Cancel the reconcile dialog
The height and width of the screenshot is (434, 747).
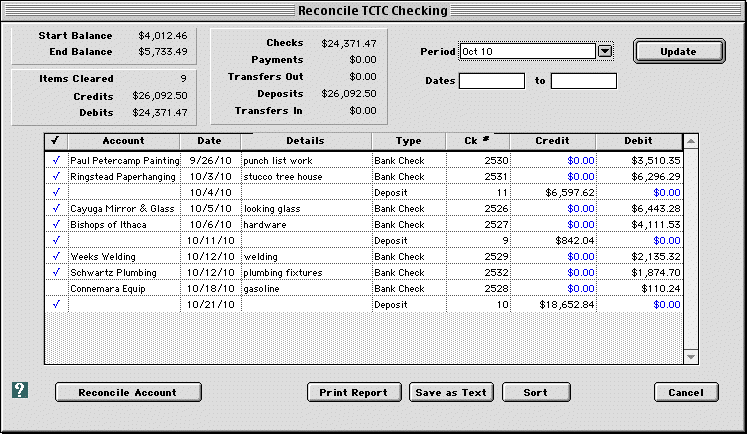686,392
